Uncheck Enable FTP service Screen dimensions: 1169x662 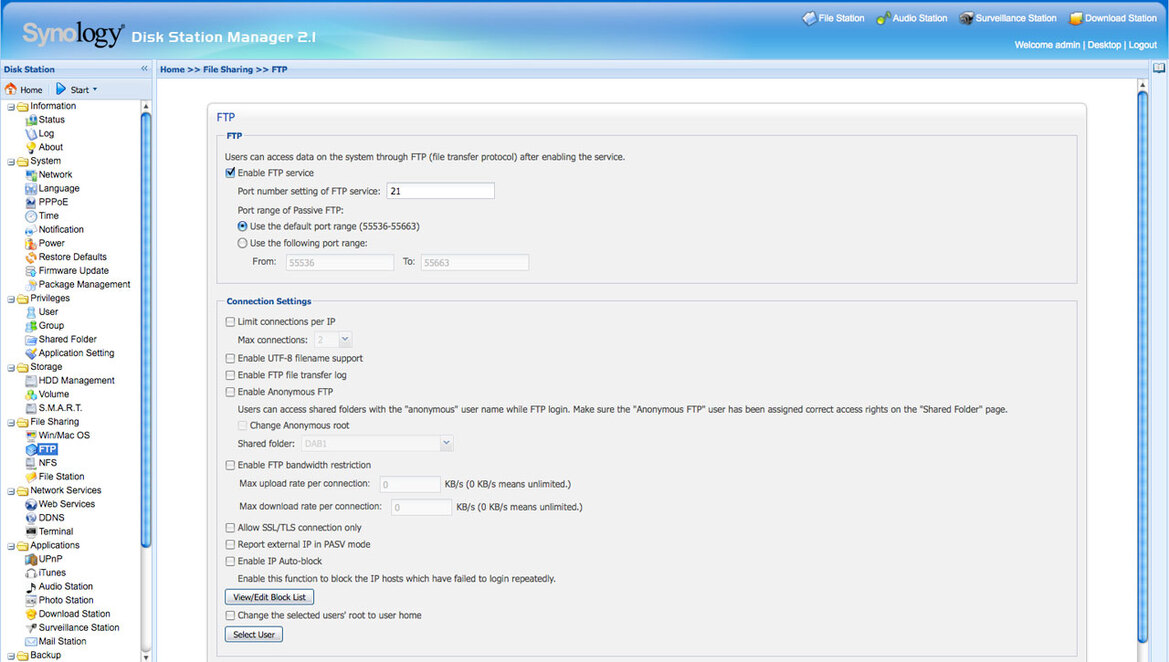tap(230, 173)
